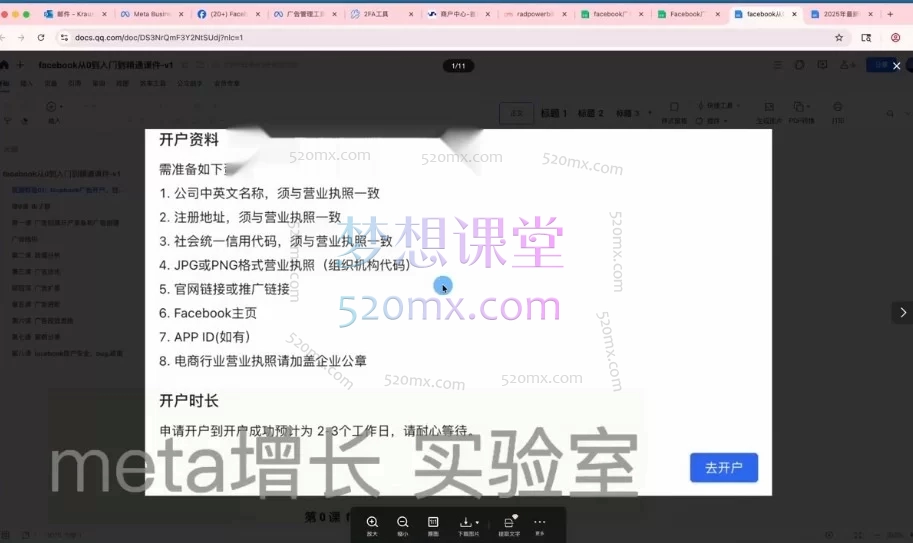The image size is (913, 543).
Task: Open the reading list / media icon near star
Action: (x=866, y=37)
